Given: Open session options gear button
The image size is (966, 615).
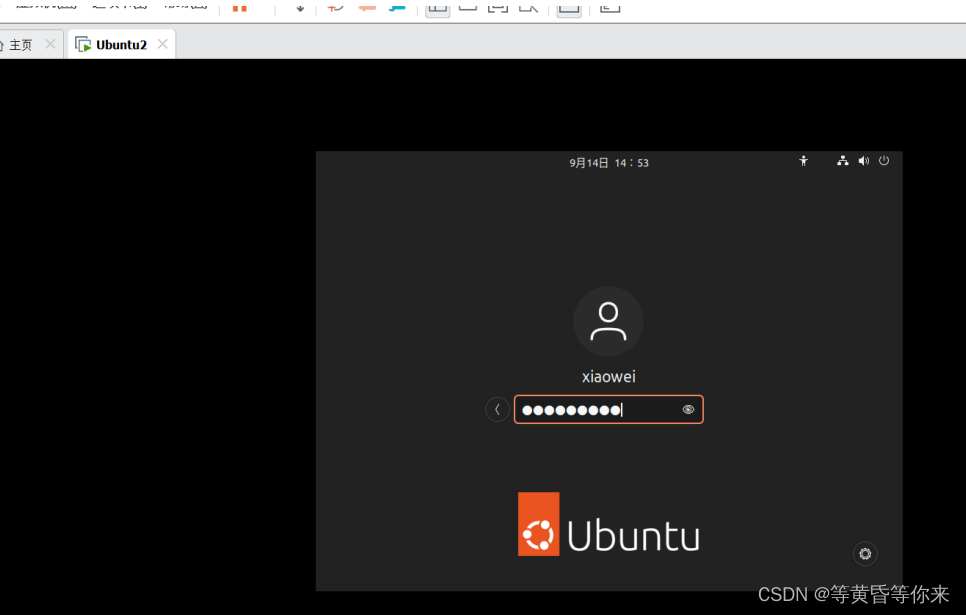Looking at the screenshot, I should pos(865,553).
